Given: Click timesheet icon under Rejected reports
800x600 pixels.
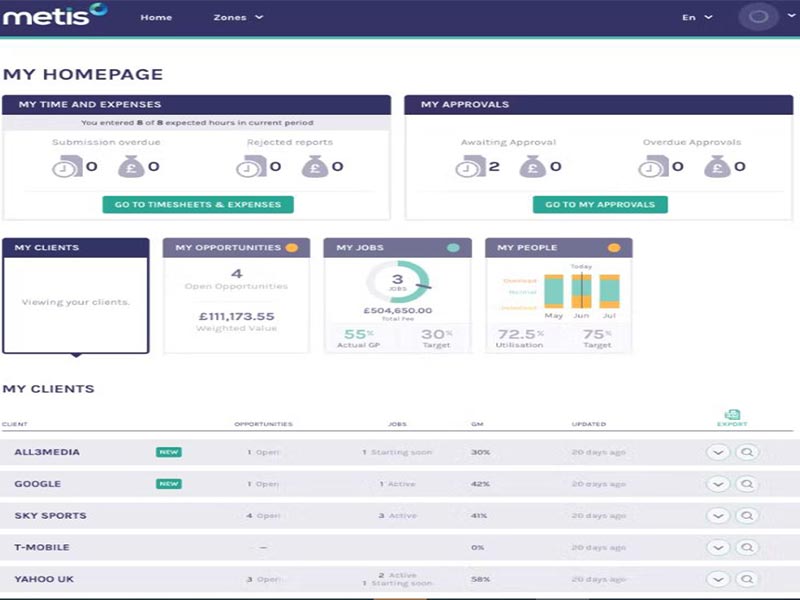Looking at the screenshot, I should pyautogui.click(x=251, y=166).
